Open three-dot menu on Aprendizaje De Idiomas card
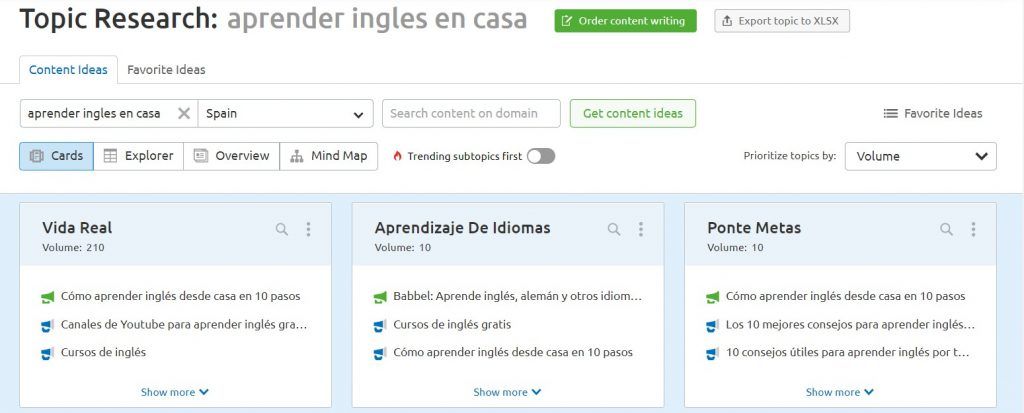Viewport: 1024px width, 413px height. click(x=641, y=229)
